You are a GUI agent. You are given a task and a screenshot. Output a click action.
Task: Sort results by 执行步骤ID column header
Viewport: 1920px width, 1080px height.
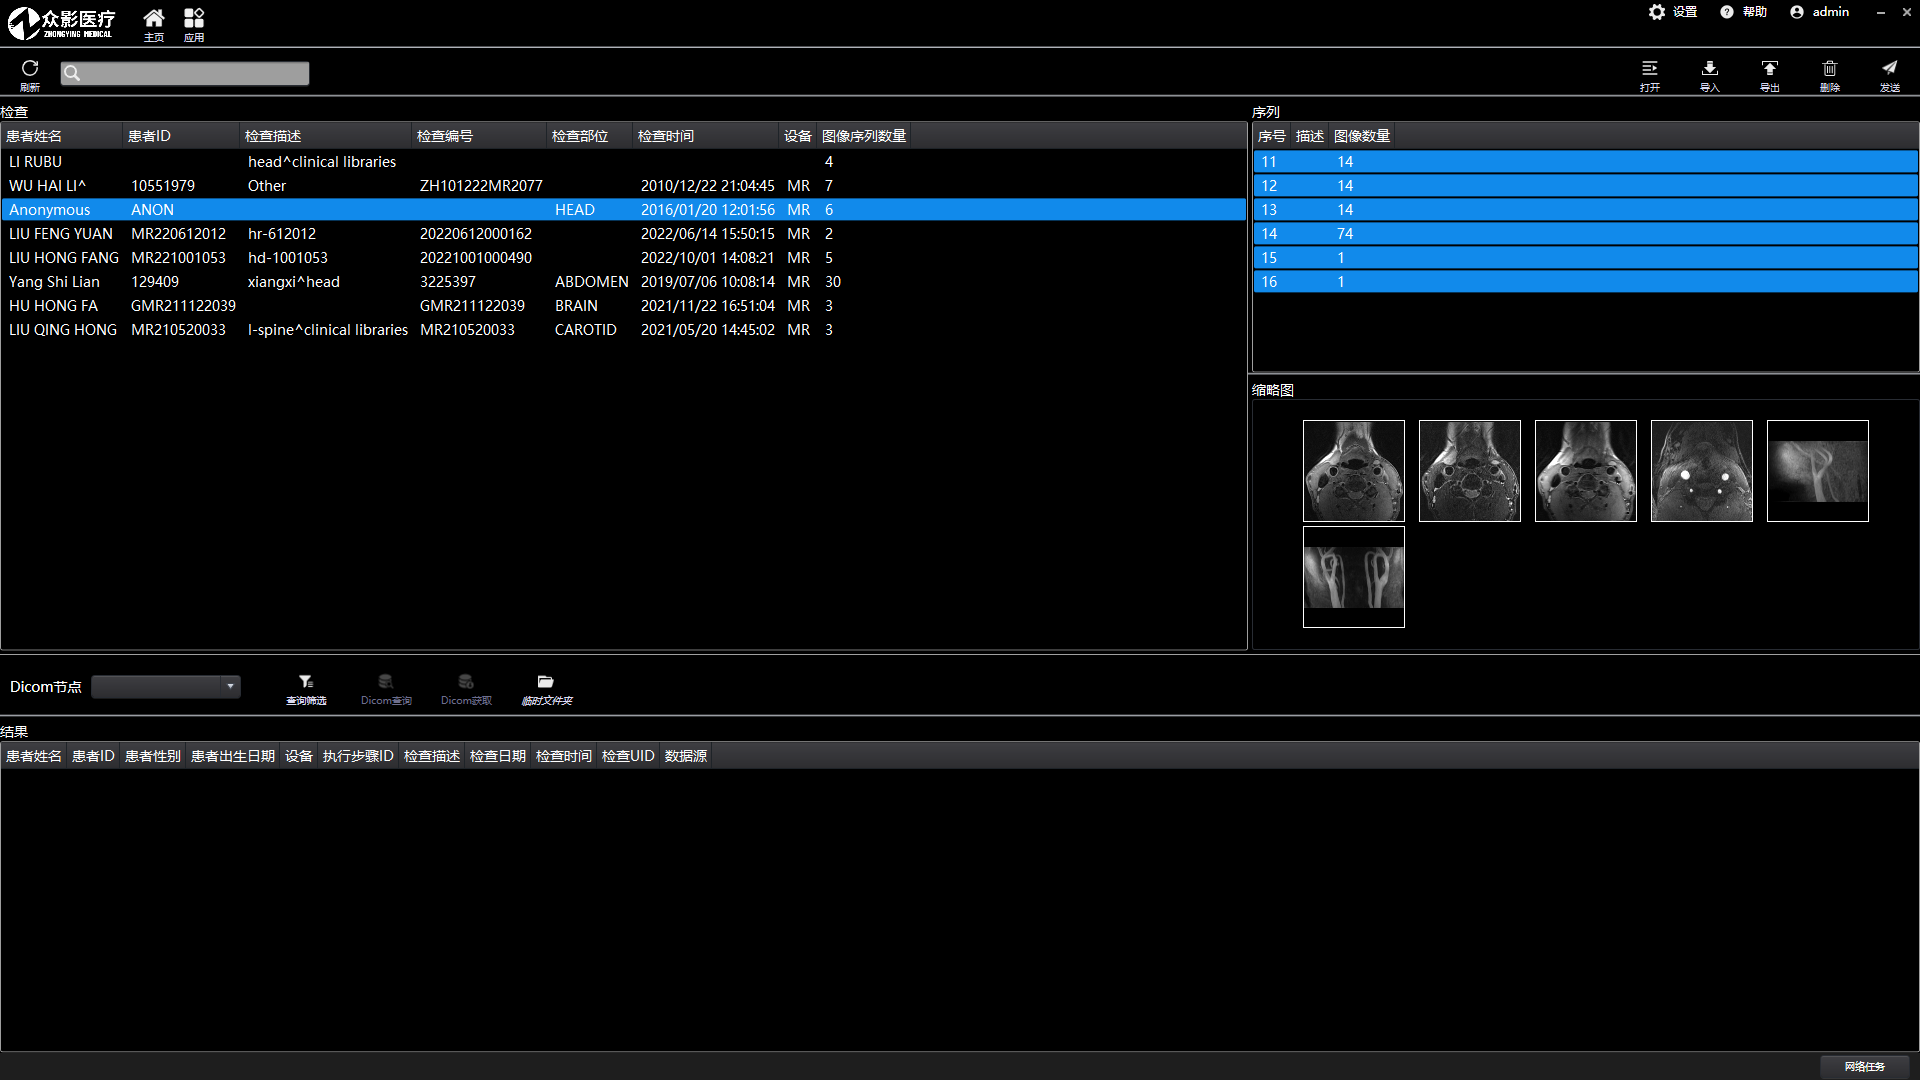coord(358,756)
